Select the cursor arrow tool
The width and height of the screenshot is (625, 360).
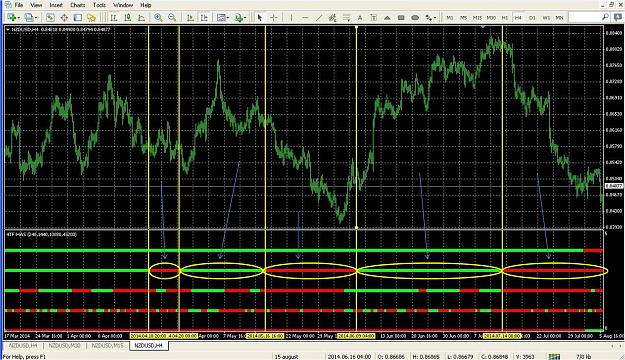[x=260, y=18]
